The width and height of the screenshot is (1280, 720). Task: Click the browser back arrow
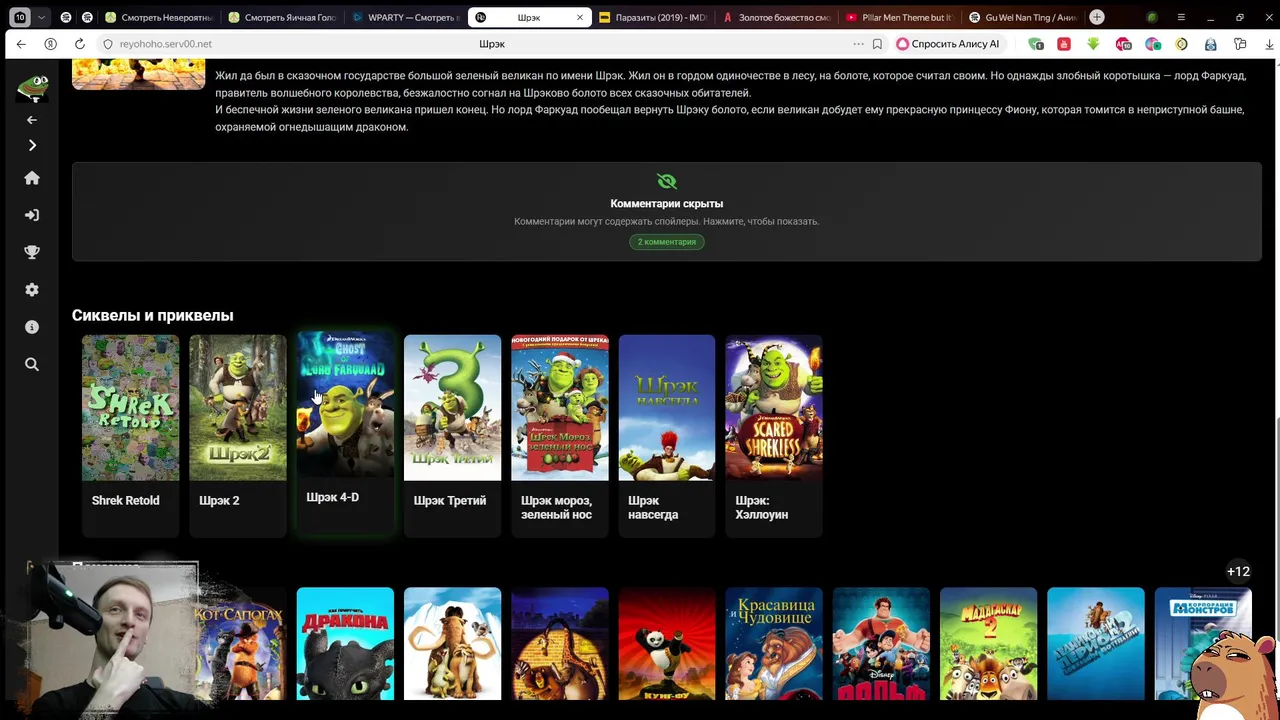(21, 44)
